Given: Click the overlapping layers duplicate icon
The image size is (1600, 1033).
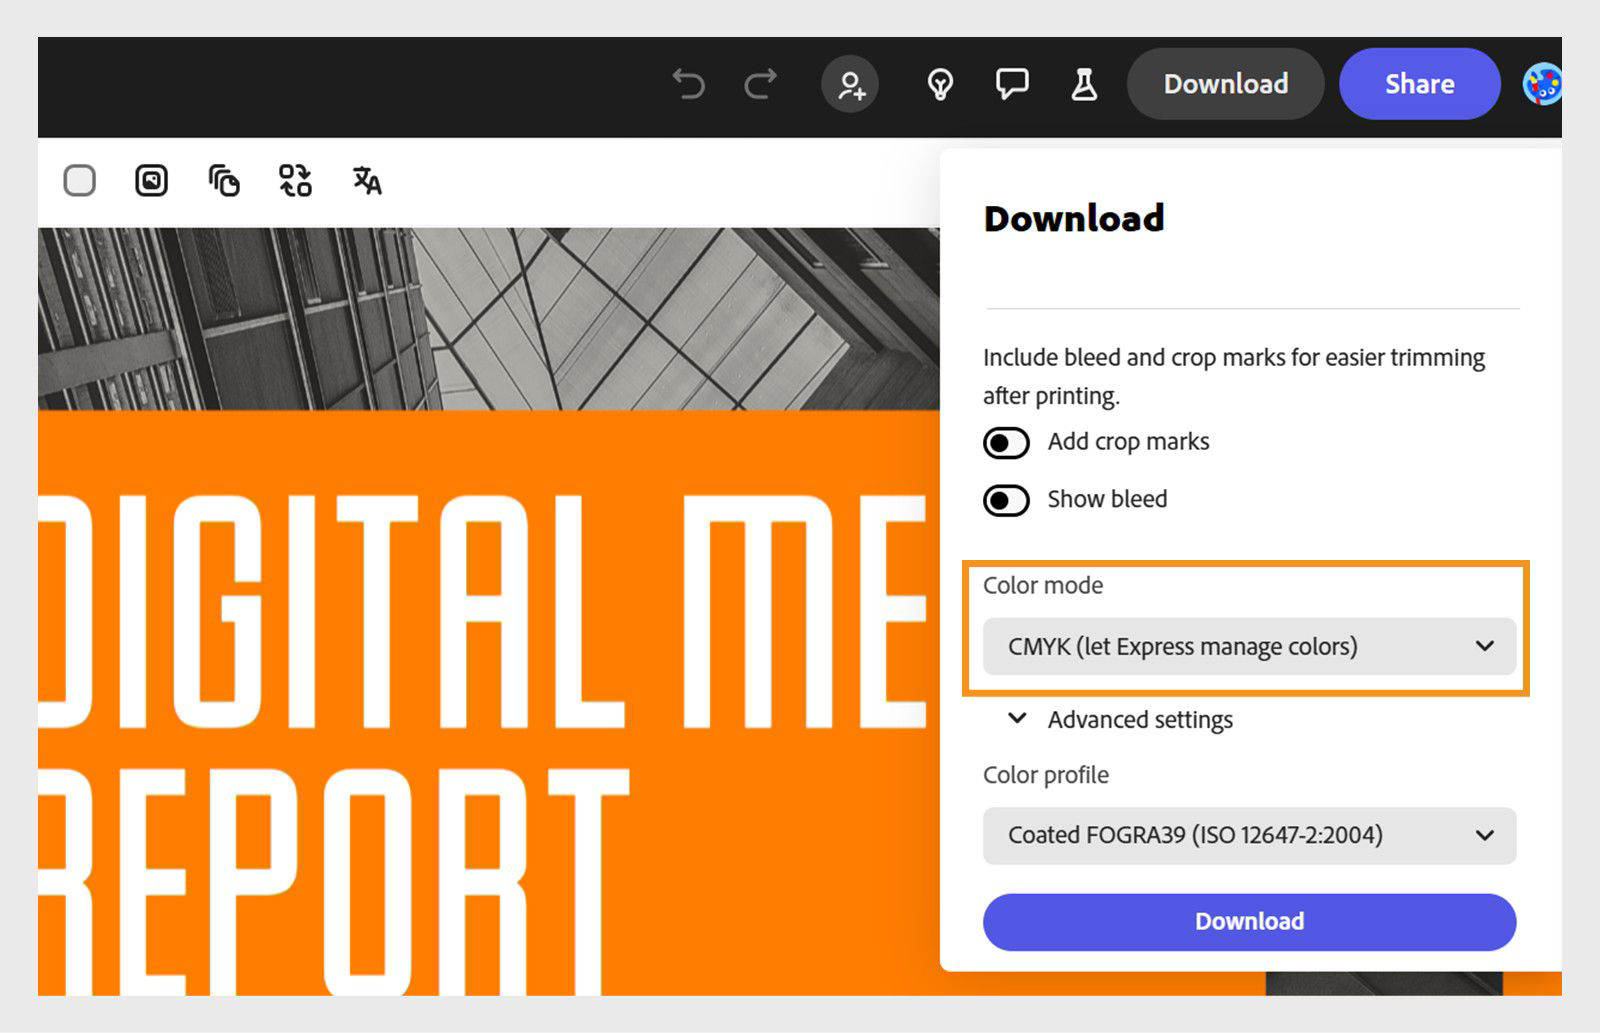Looking at the screenshot, I should [224, 181].
